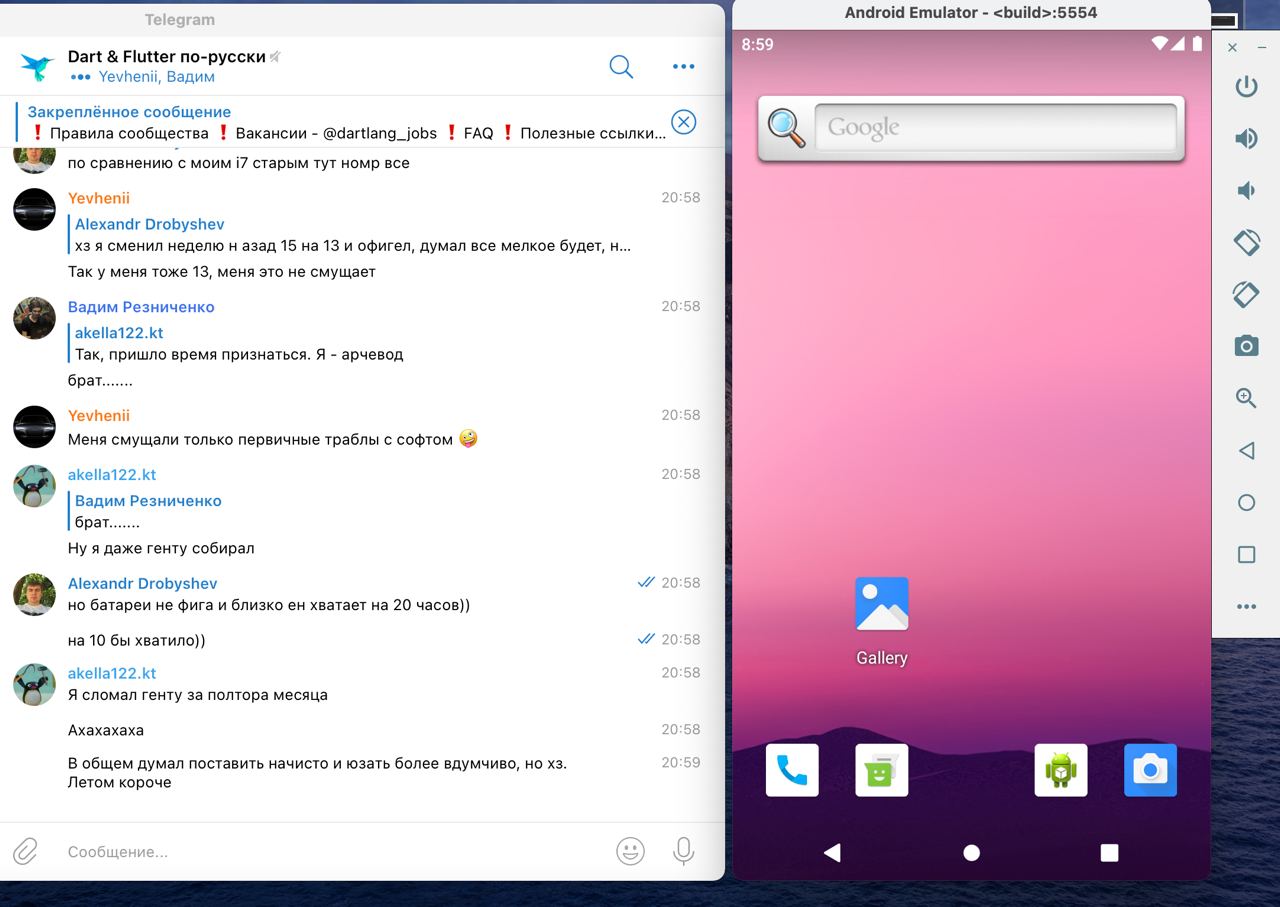
Task: Click the message text 'Ахахахаха'
Action: [106, 730]
